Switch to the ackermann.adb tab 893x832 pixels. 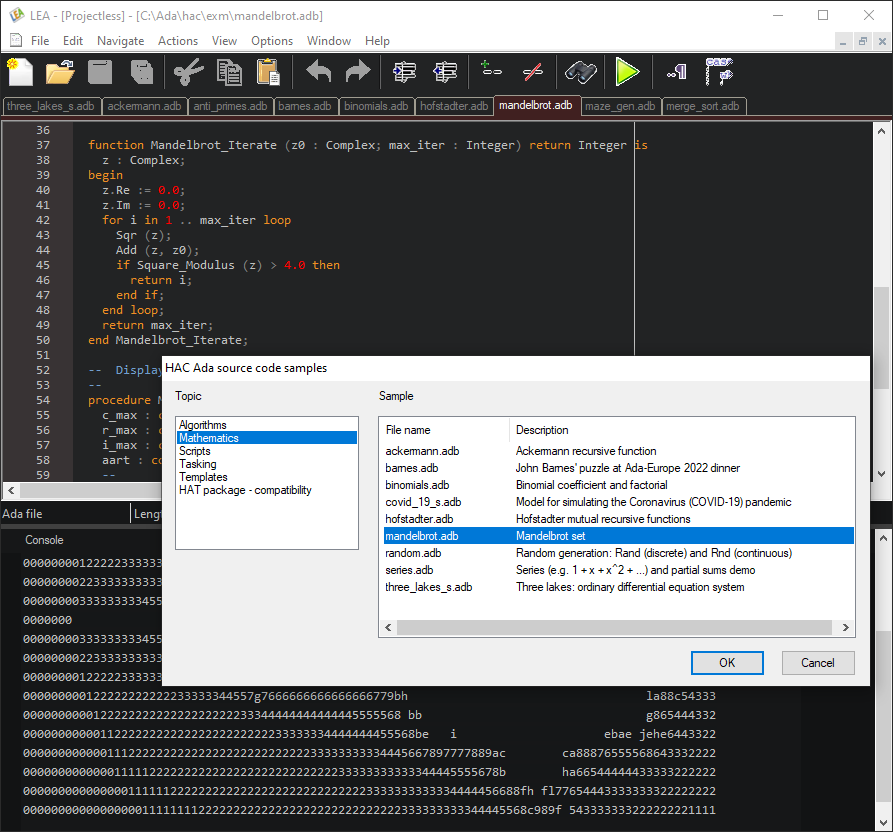coord(144,106)
